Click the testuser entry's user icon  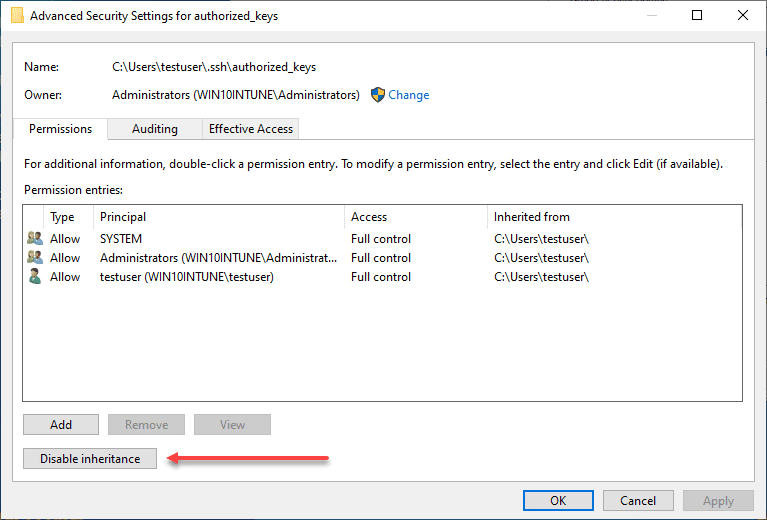click(x=35, y=277)
